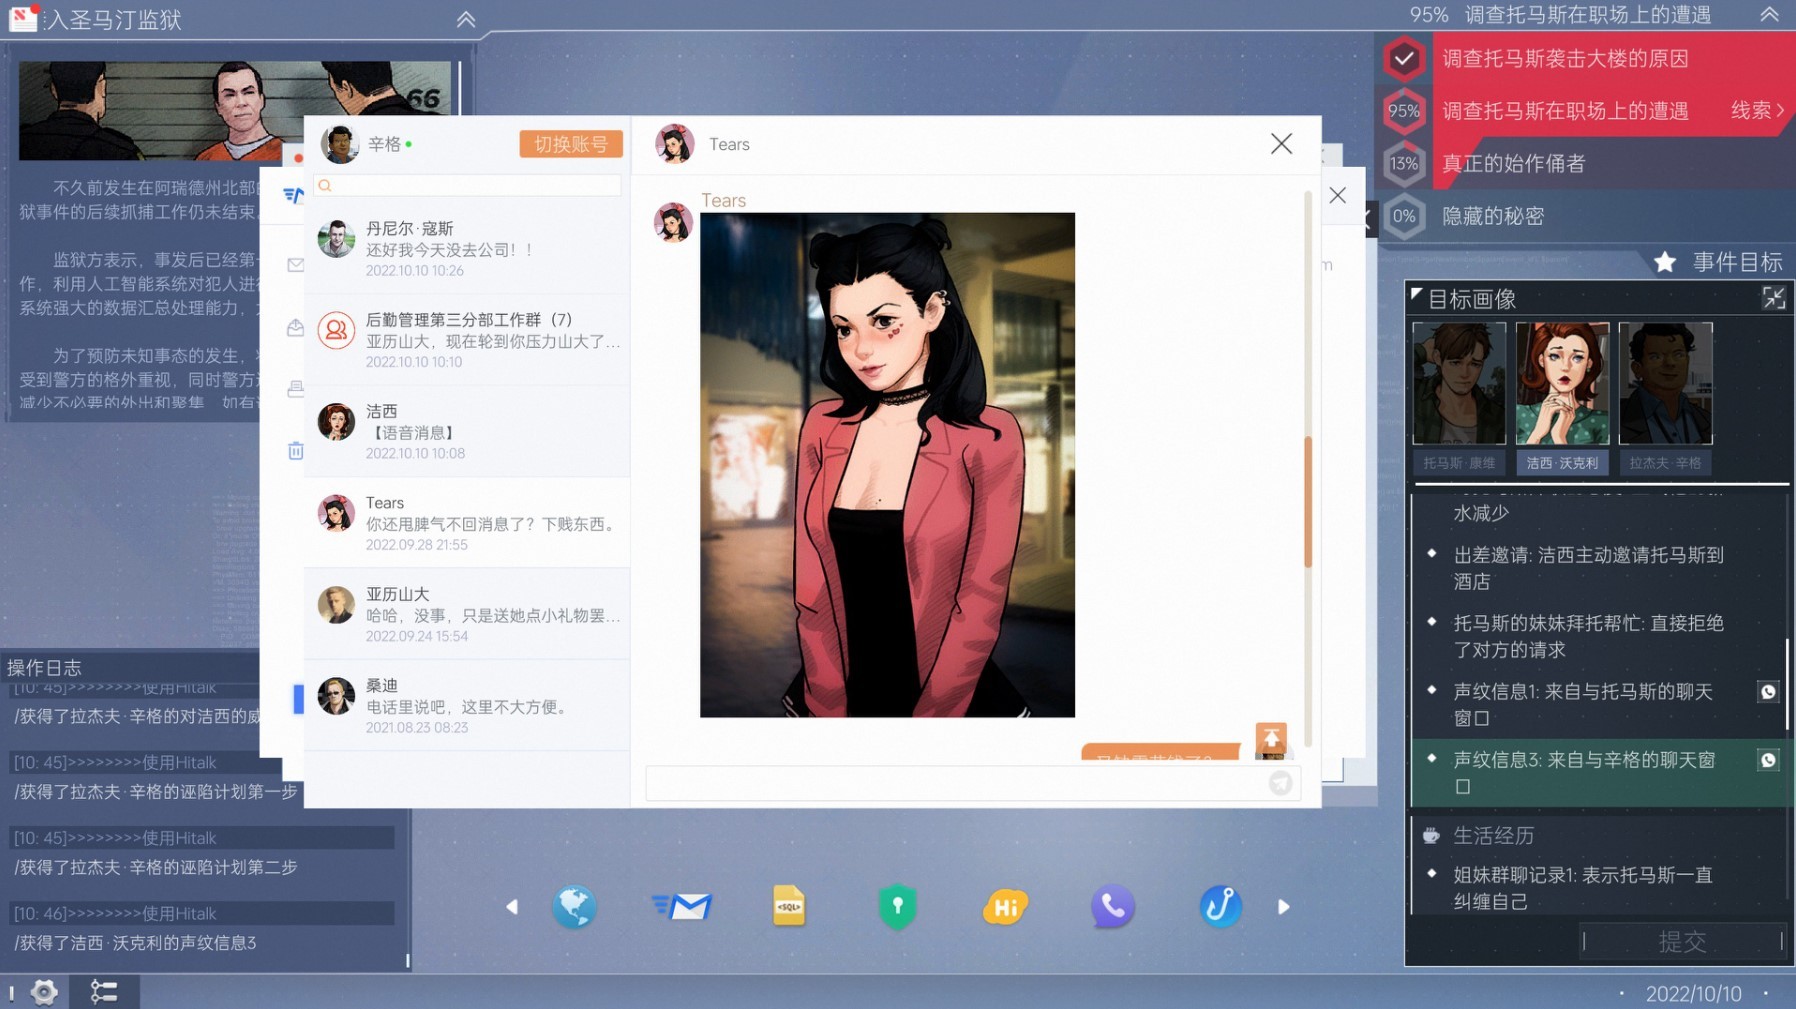Launch the blue phishing hook tool

coord(1220,907)
